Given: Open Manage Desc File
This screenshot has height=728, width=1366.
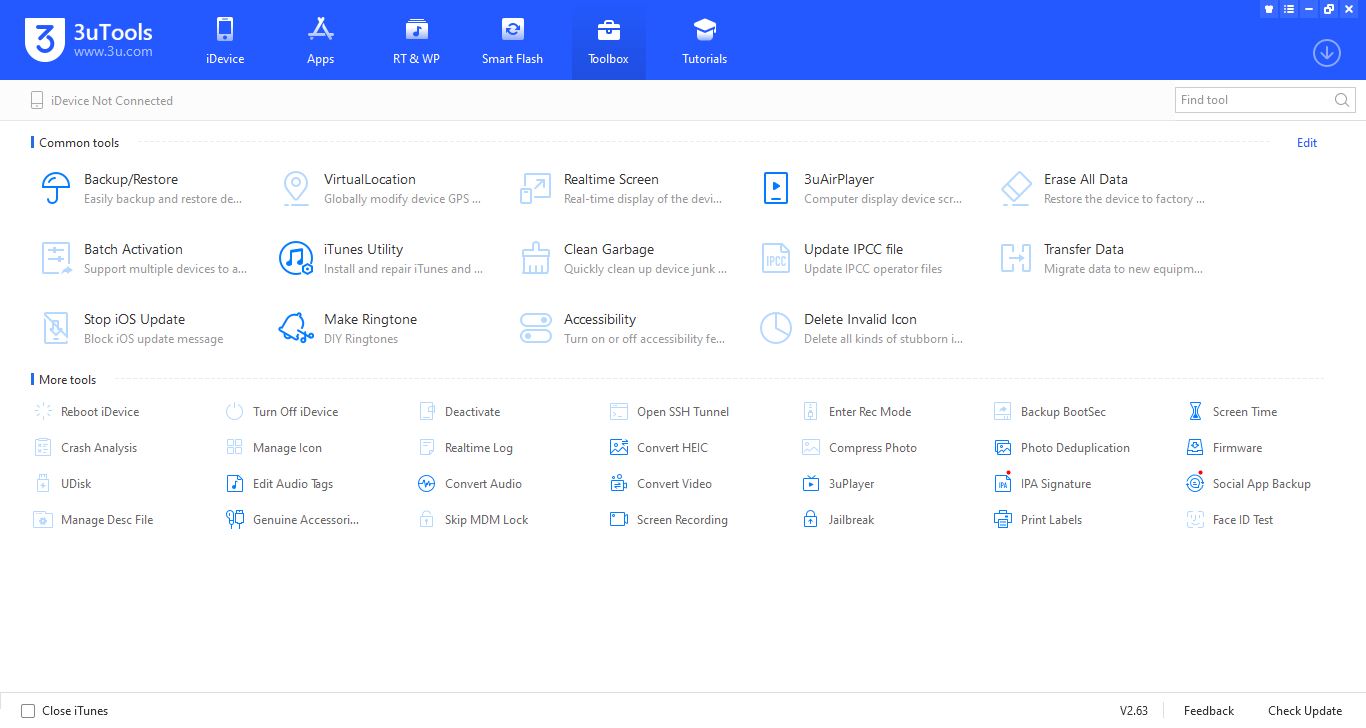Looking at the screenshot, I should point(94,520).
